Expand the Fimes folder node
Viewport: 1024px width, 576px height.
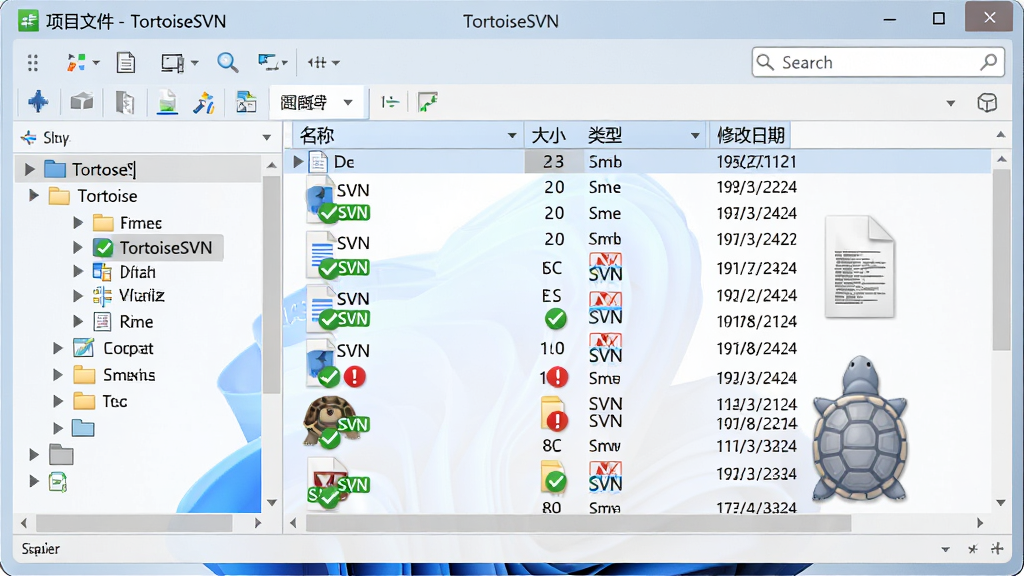click(x=78, y=222)
